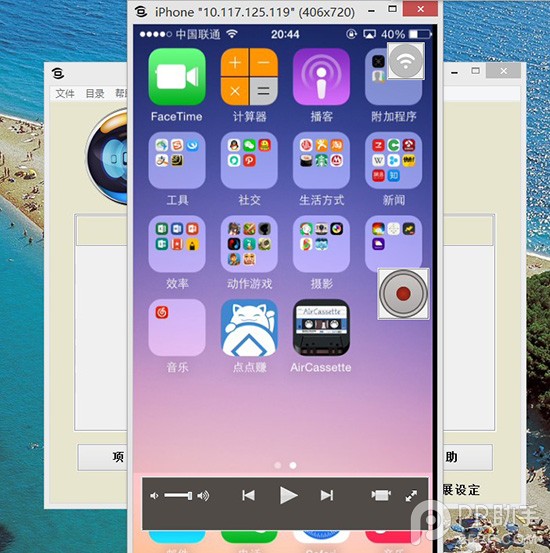This screenshot has width=550, height=553.
Task: Click the background window's app logo icon
Action: coord(58,73)
